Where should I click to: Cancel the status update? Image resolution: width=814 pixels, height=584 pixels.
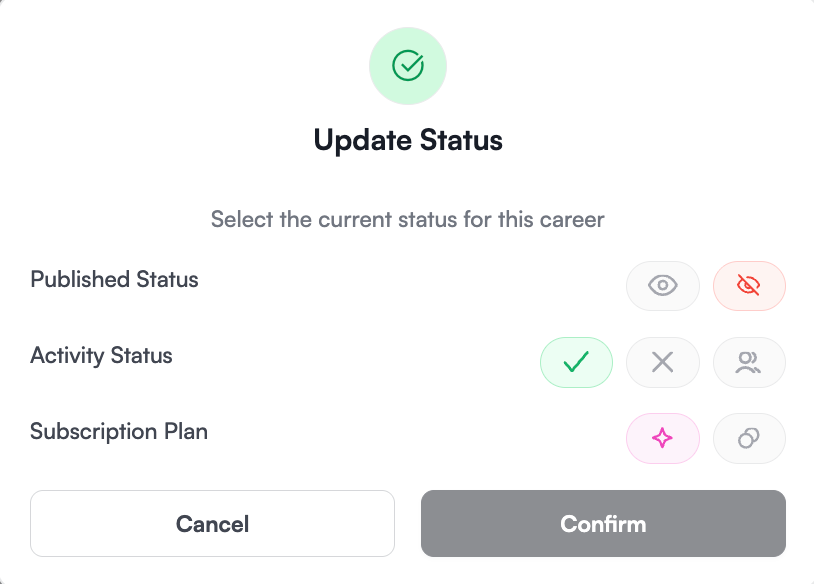point(212,523)
